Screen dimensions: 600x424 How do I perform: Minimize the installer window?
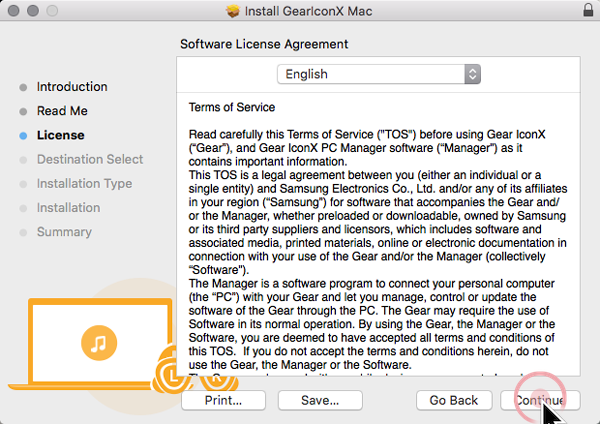click(33, 10)
